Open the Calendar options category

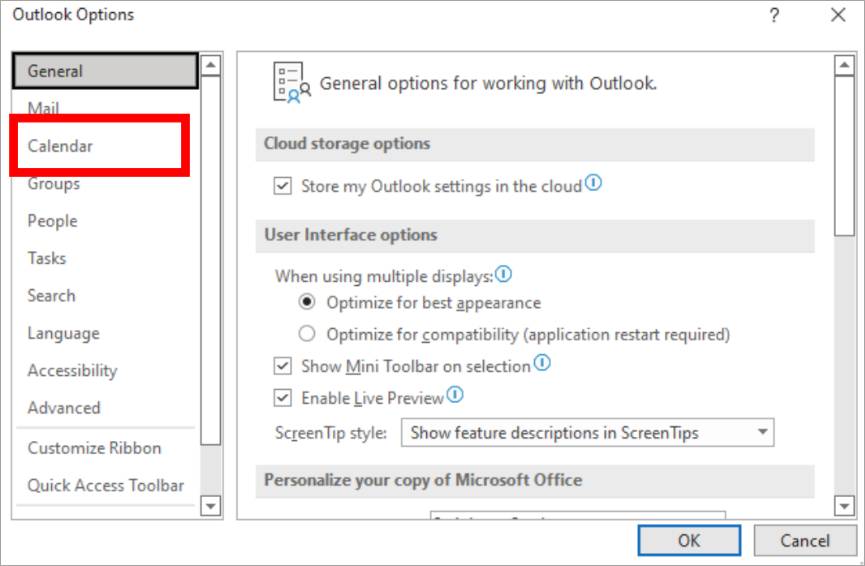click(x=60, y=146)
